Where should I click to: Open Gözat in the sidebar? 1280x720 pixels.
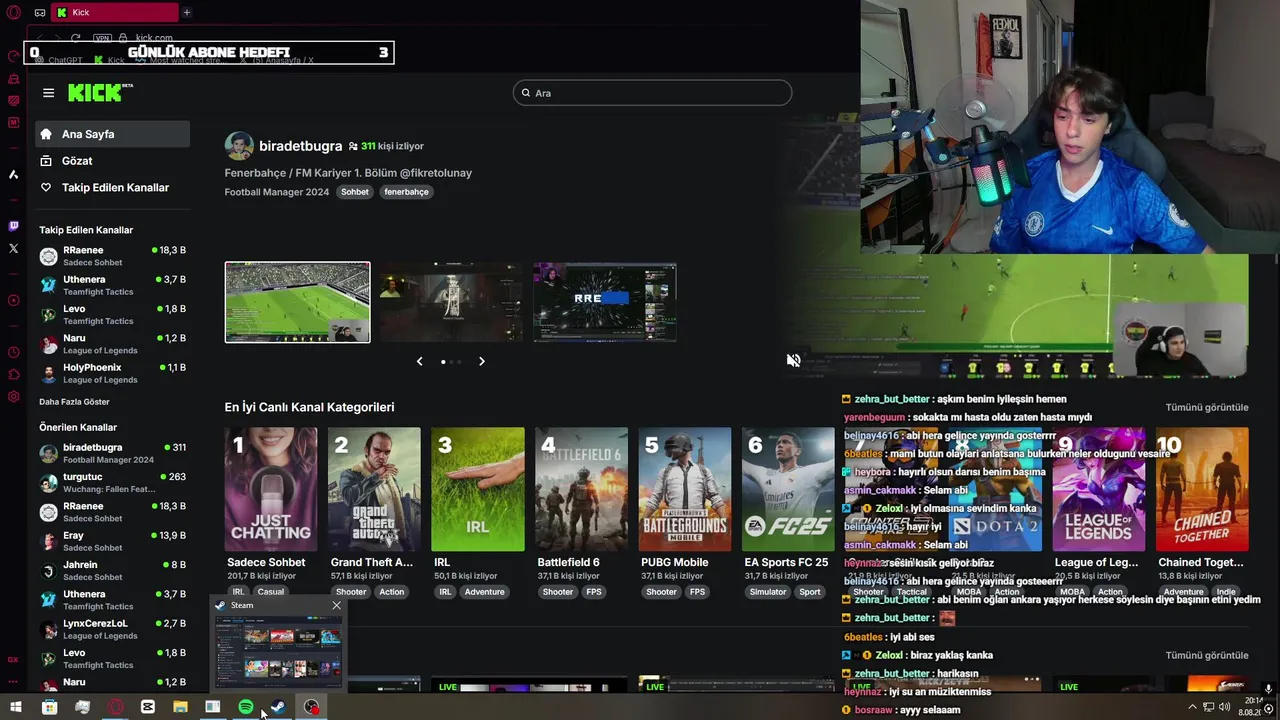click(112, 161)
